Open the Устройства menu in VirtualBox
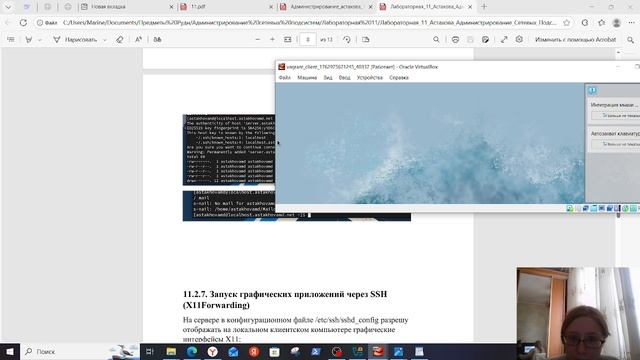Screen dimensions: 640x360 370,78
